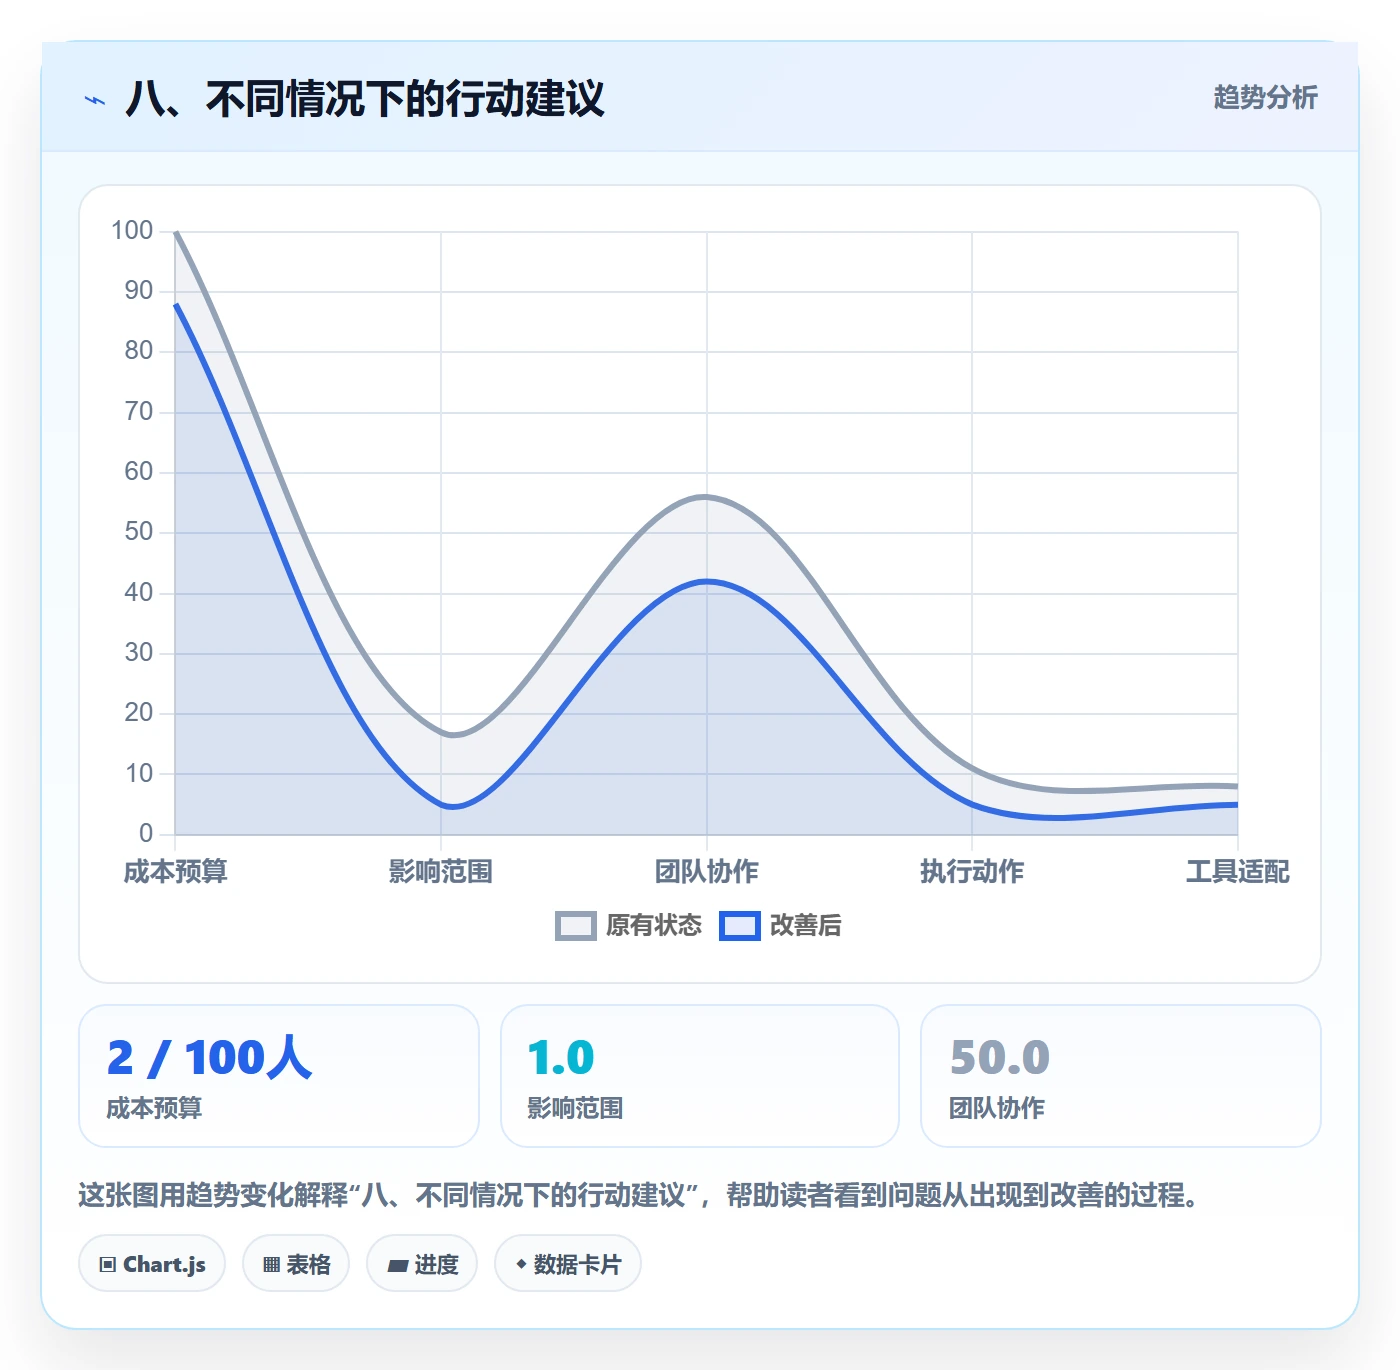
Task: Click the 50 y-axis tick label
Action: coord(139,532)
